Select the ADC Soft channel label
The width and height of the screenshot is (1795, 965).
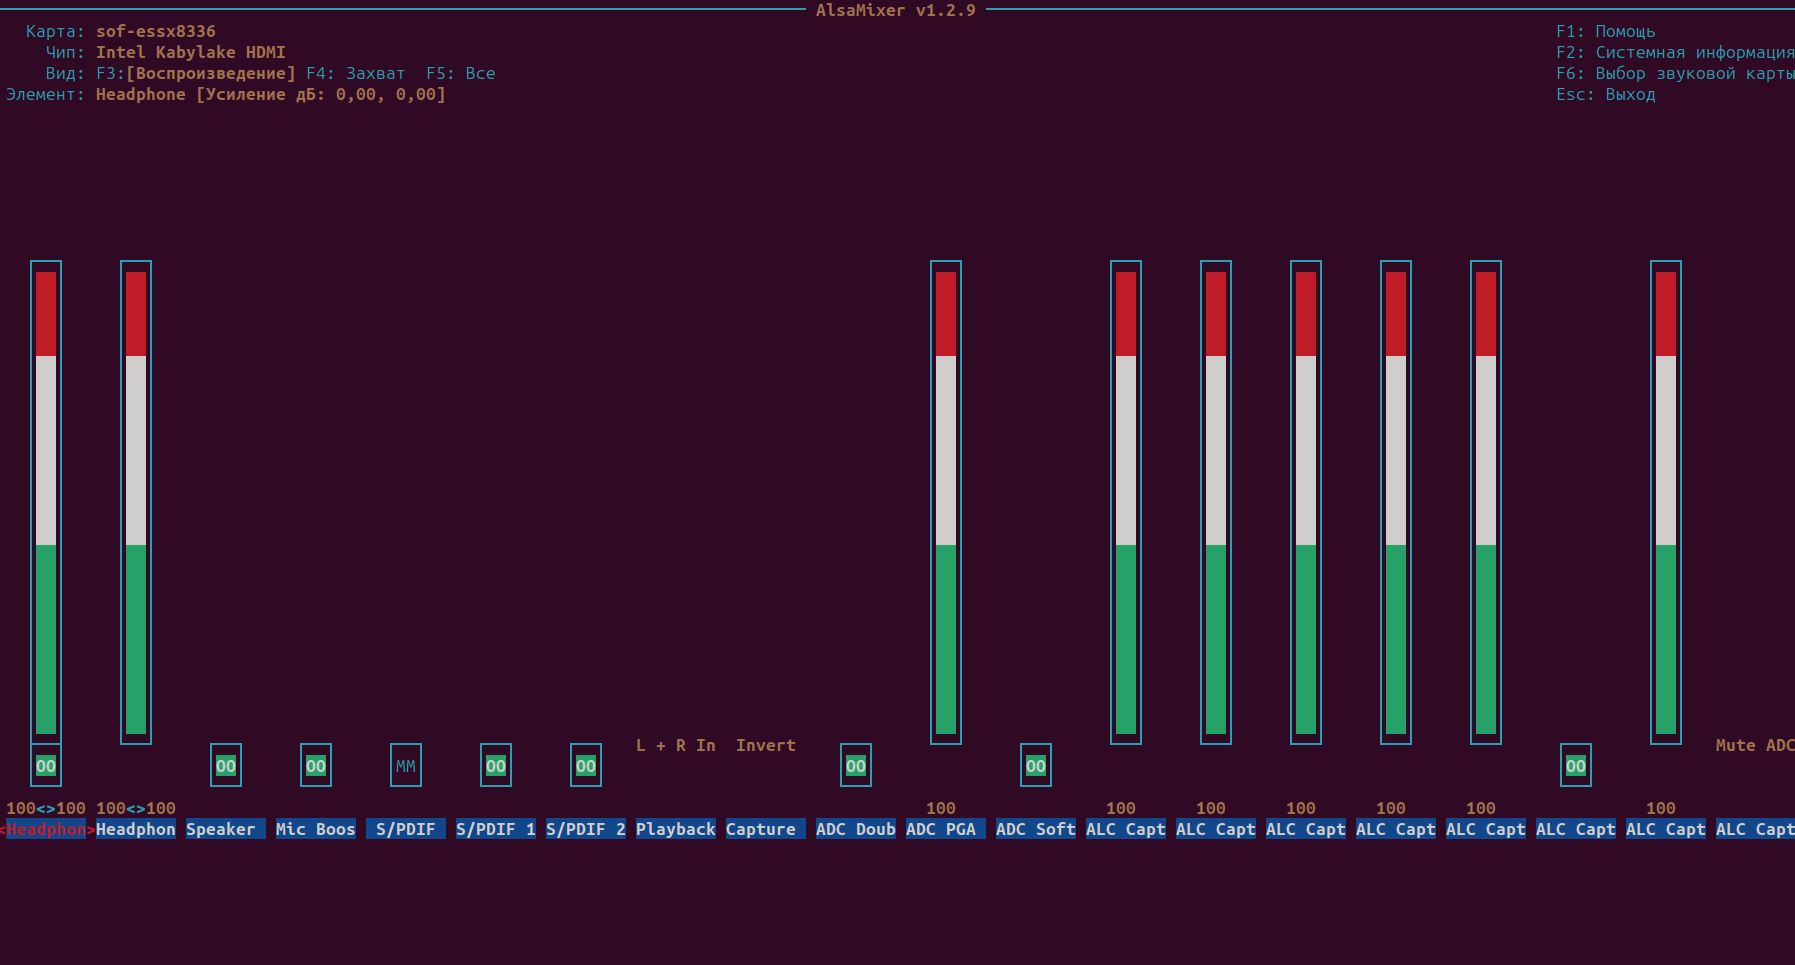1036,829
